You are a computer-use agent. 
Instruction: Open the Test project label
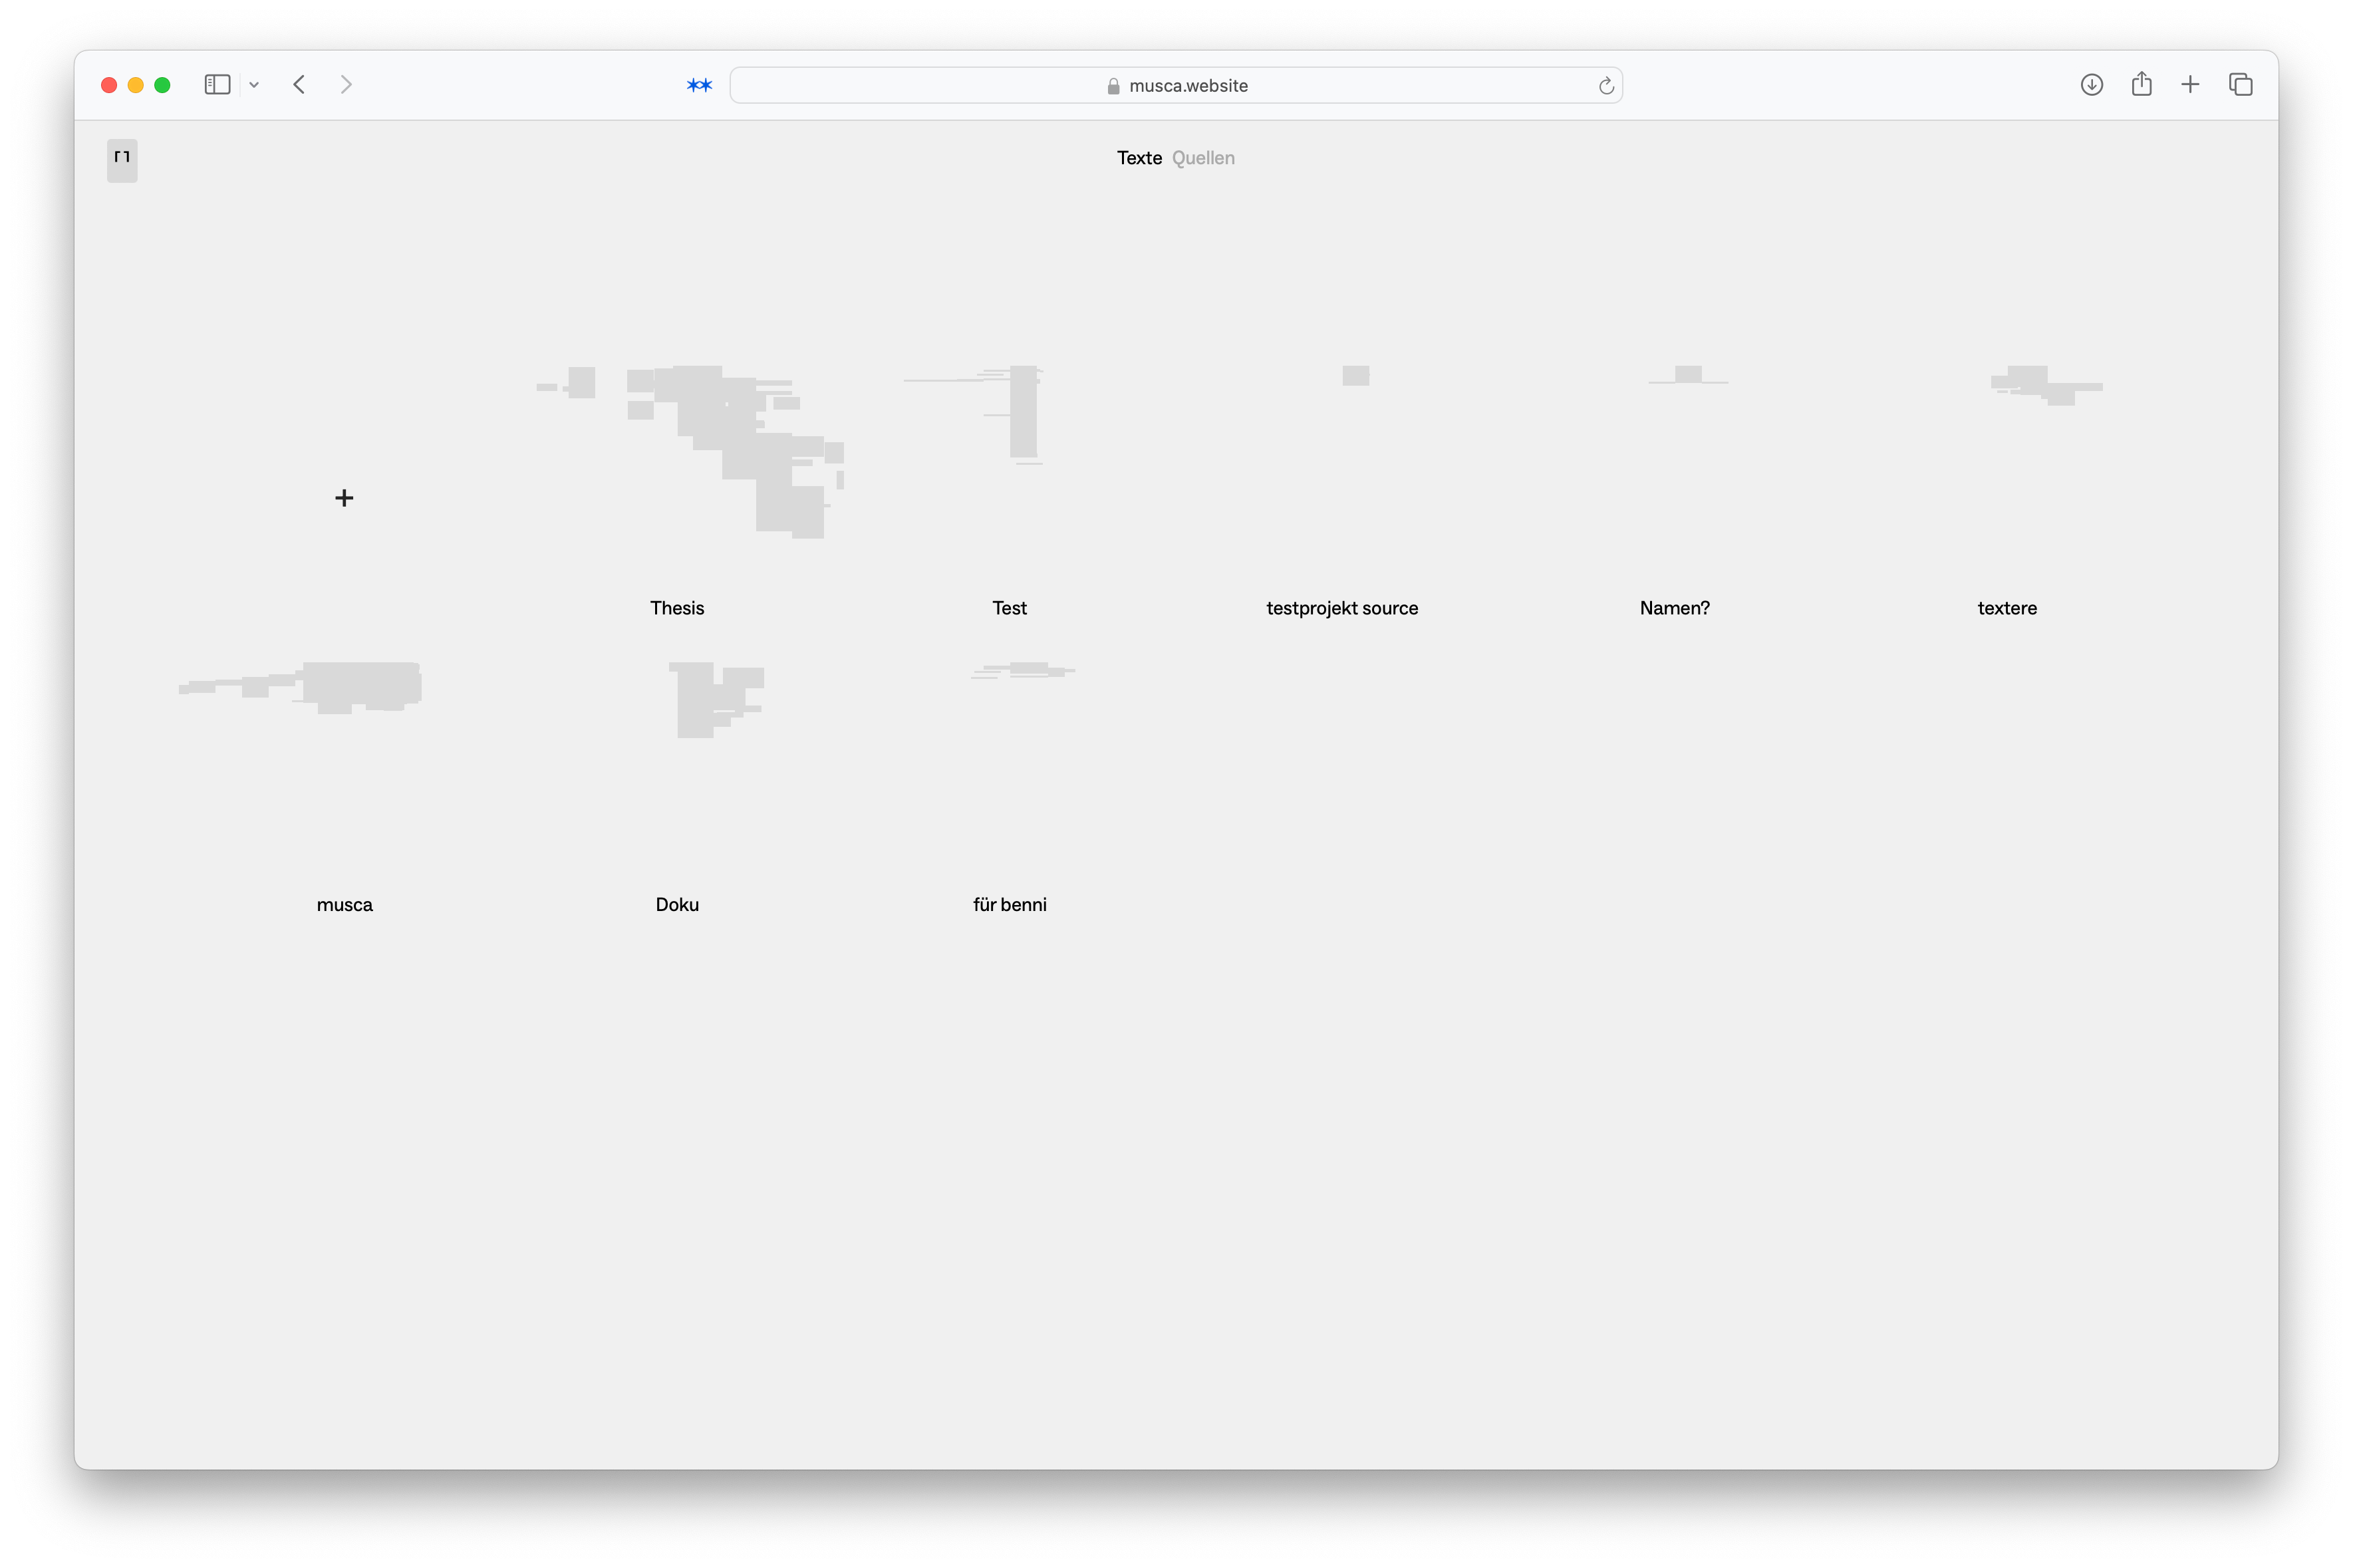1009,608
